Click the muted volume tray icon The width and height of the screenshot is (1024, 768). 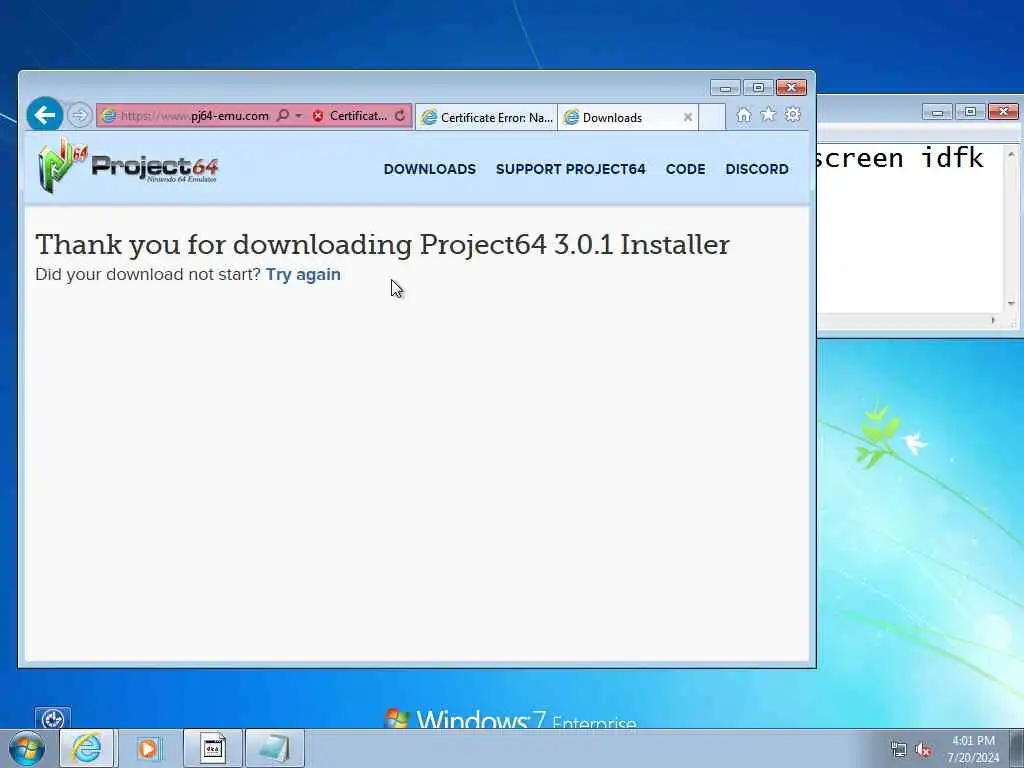click(x=923, y=750)
